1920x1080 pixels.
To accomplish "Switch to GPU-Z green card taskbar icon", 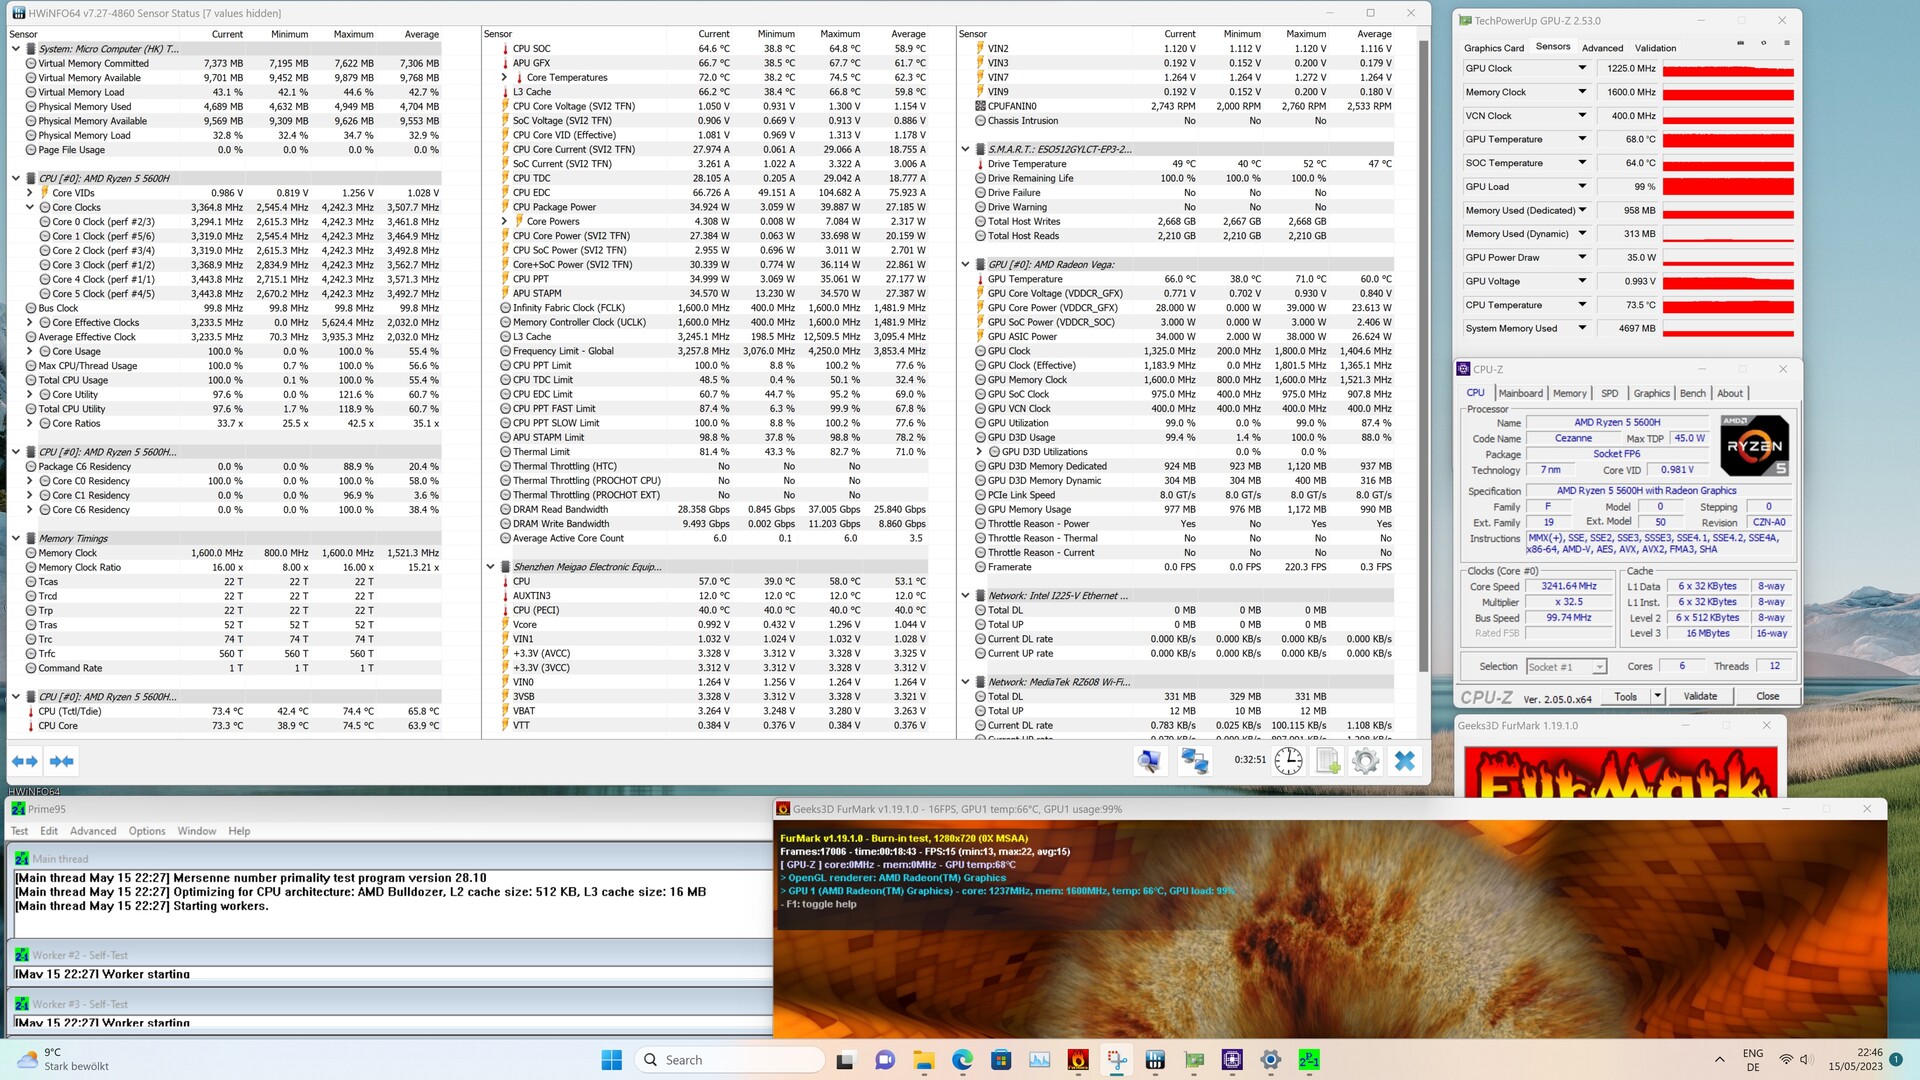I will coord(1194,1060).
